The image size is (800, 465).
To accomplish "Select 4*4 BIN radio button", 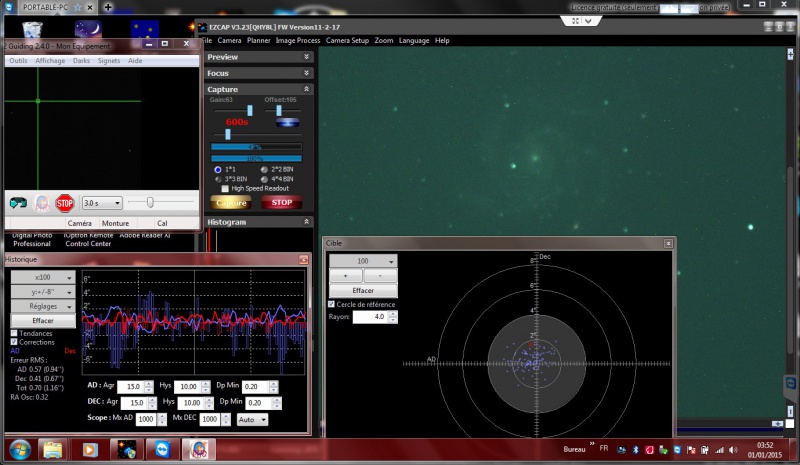I will point(264,179).
